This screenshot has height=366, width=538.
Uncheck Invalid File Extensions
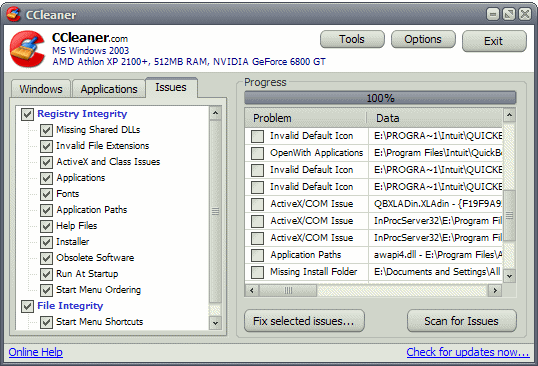pyautogui.click(x=46, y=146)
